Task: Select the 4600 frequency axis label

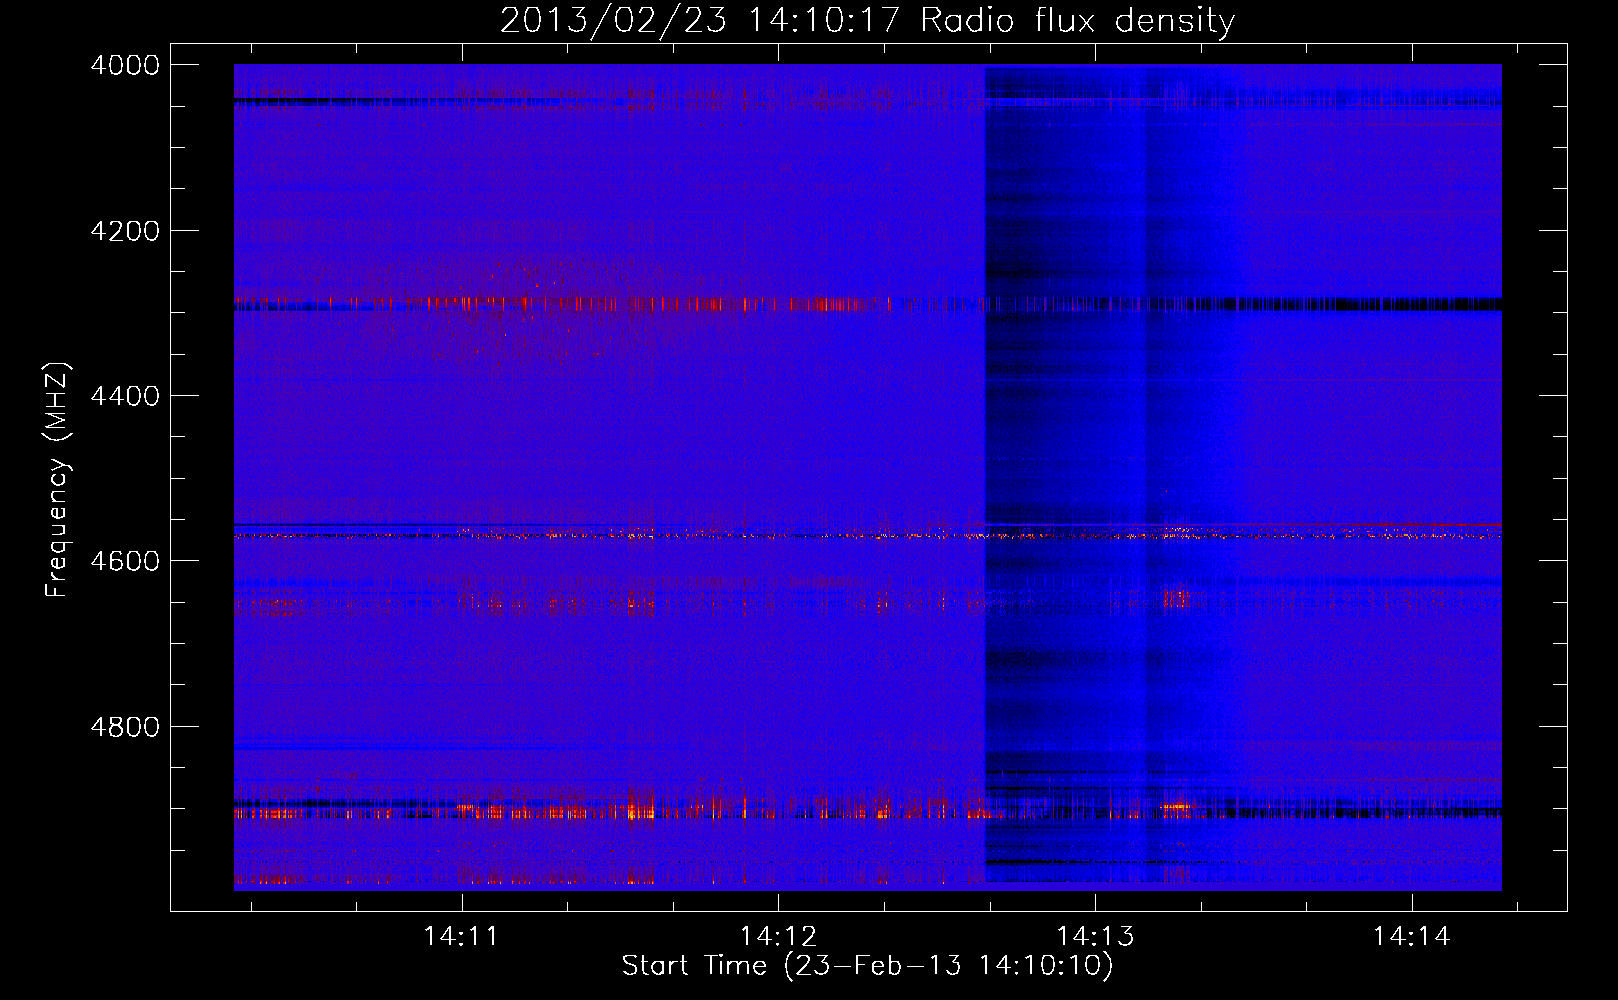Action: coord(125,561)
